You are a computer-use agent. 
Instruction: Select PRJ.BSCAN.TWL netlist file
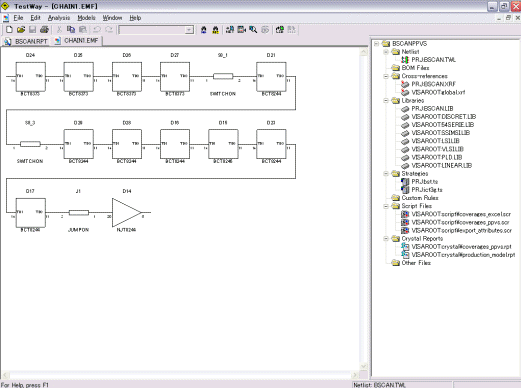[x=433, y=60]
